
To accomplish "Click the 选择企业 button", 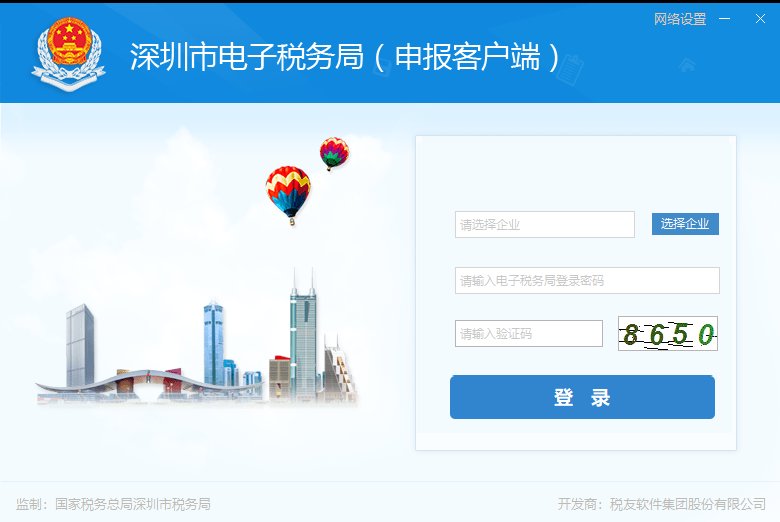I will pyautogui.click(x=685, y=224).
